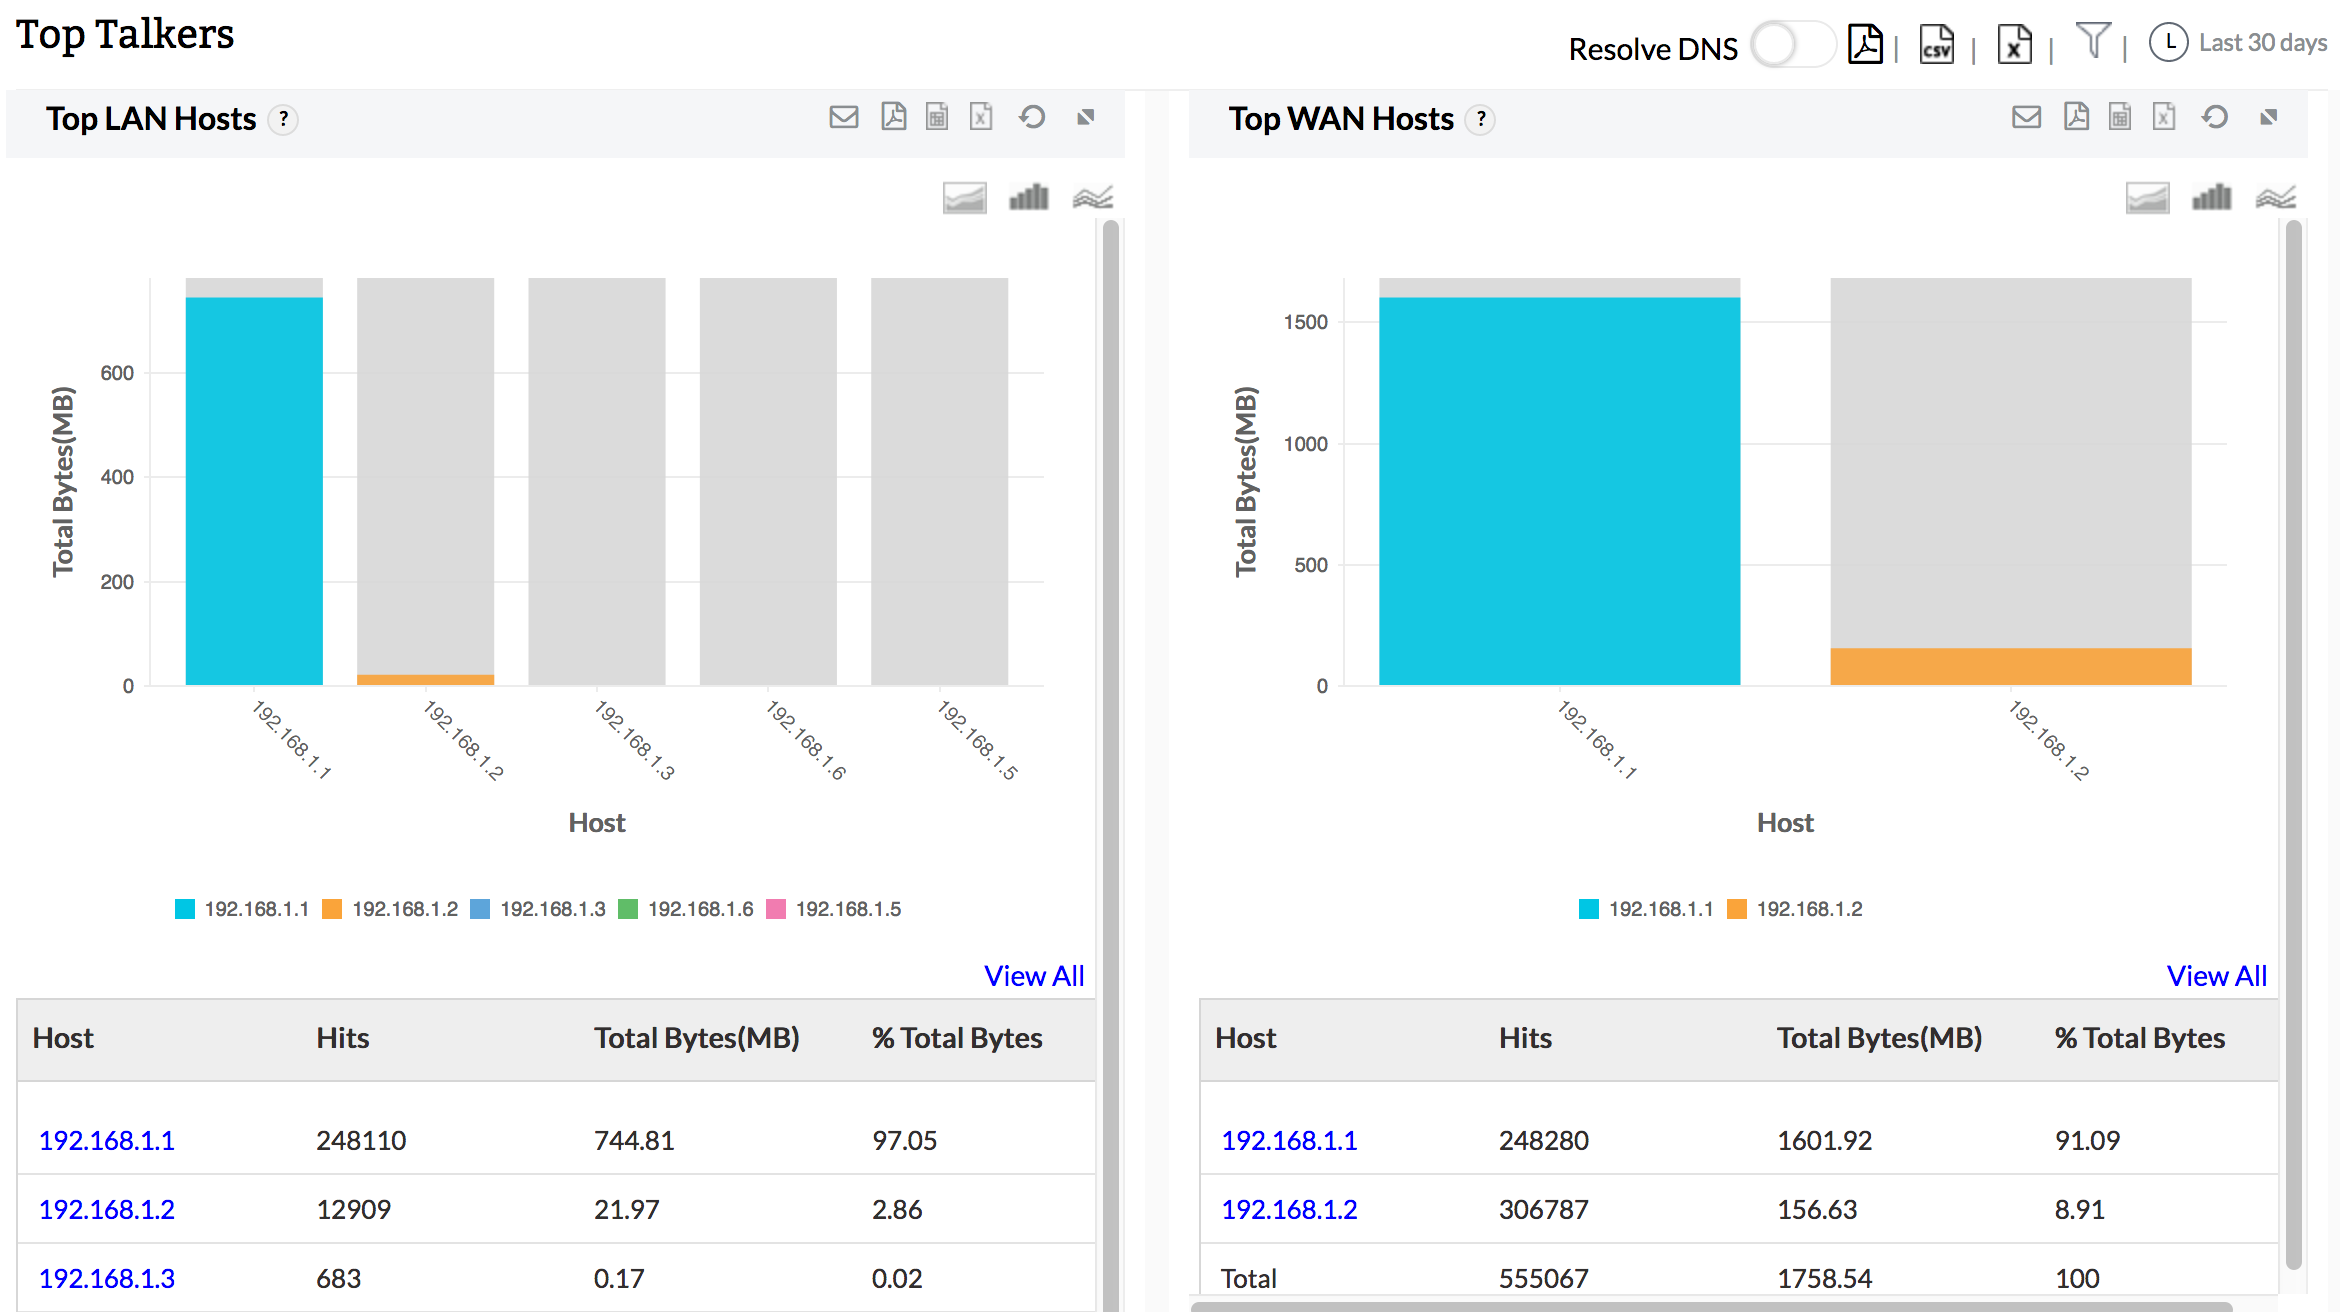The width and height of the screenshot is (2340, 1312).
Task: Export the Top Talkers report as PDF
Action: pos(1865,45)
